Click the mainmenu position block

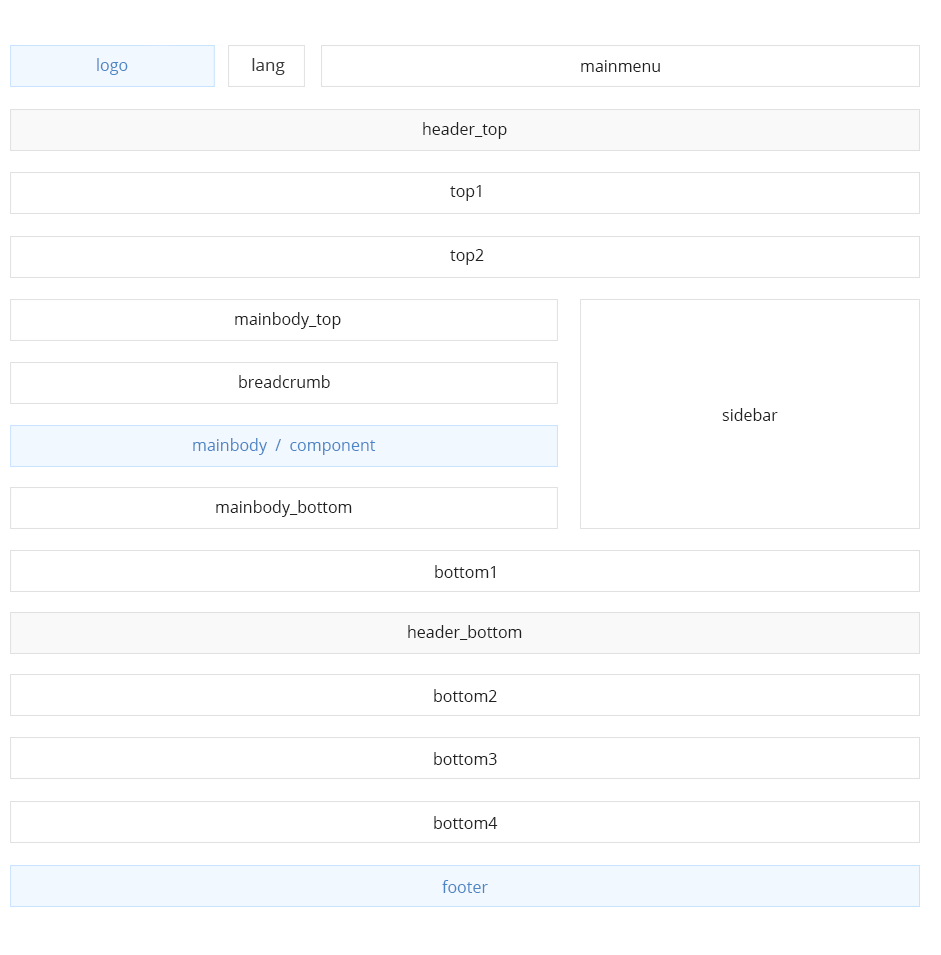tap(620, 66)
